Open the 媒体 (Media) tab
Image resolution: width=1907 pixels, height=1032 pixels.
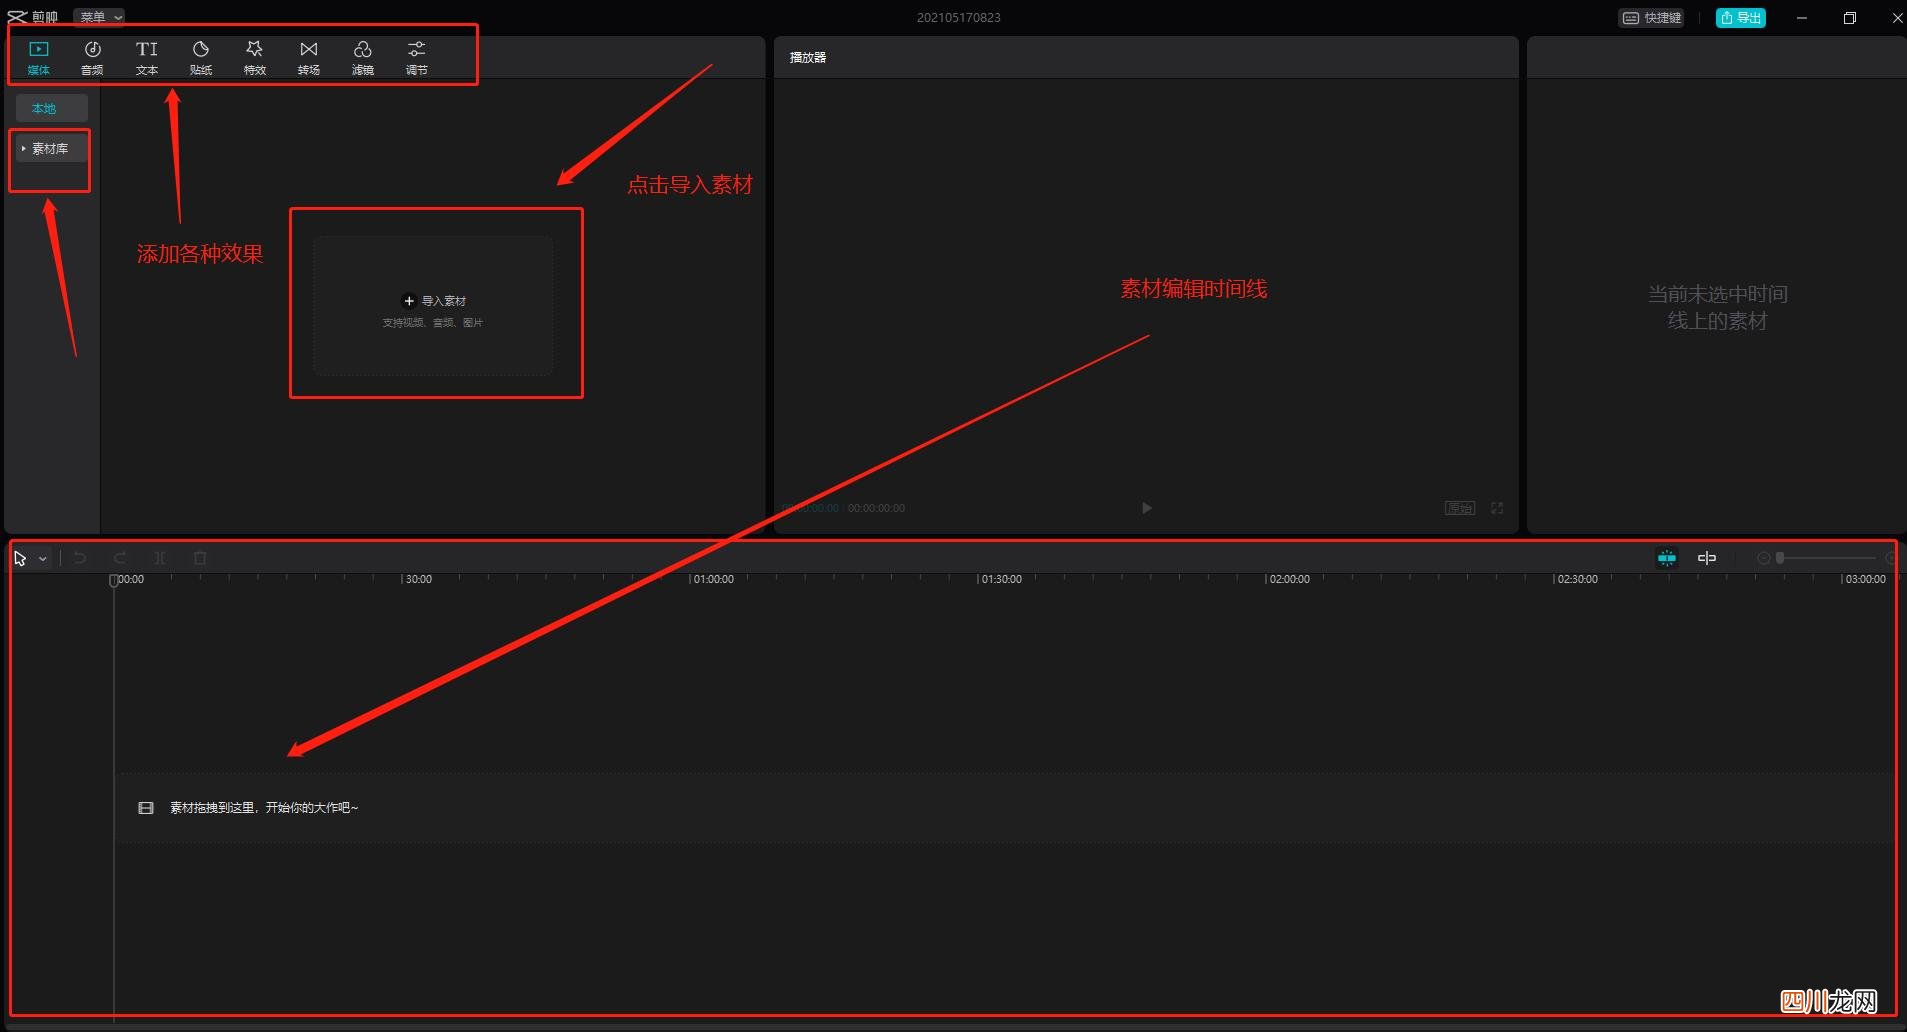(x=39, y=58)
